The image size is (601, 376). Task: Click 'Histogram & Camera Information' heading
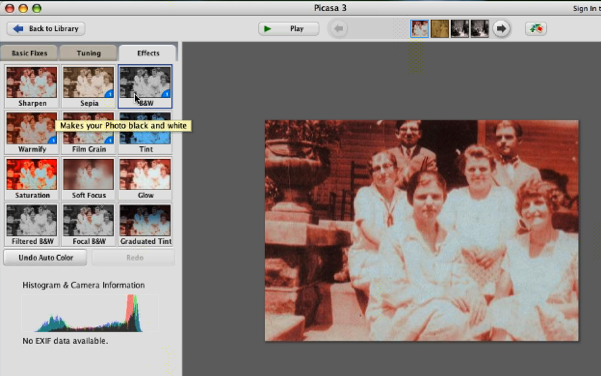(x=84, y=285)
